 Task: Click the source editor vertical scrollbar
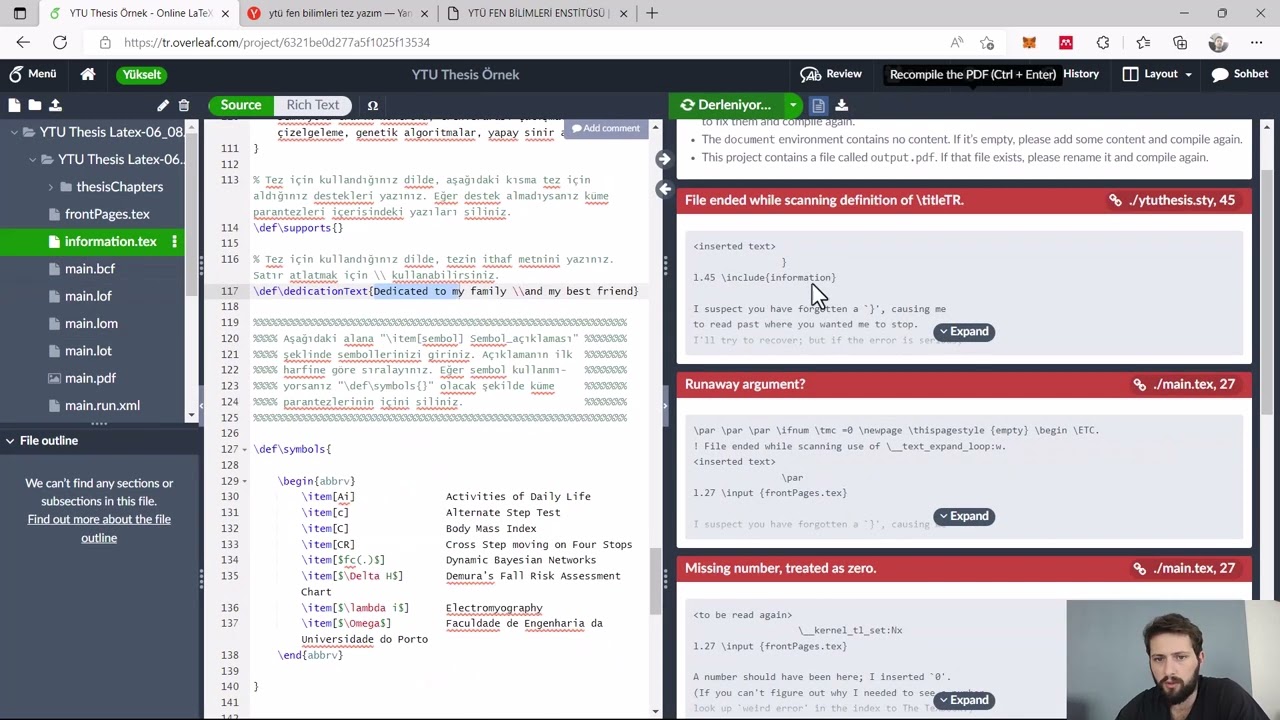[x=656, y=580]
